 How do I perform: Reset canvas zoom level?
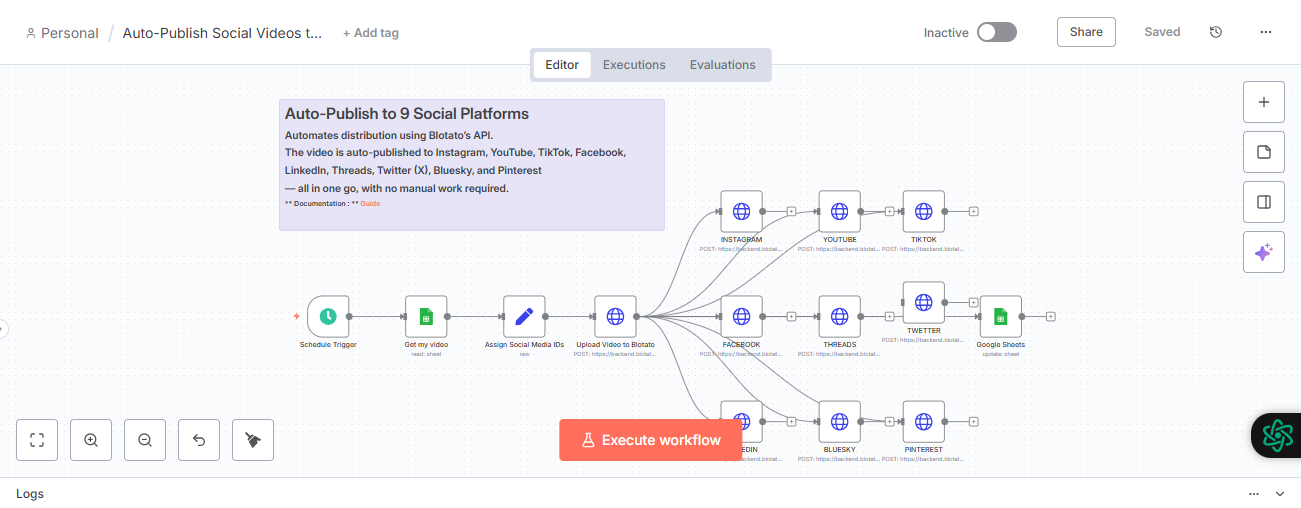[199, 440]
